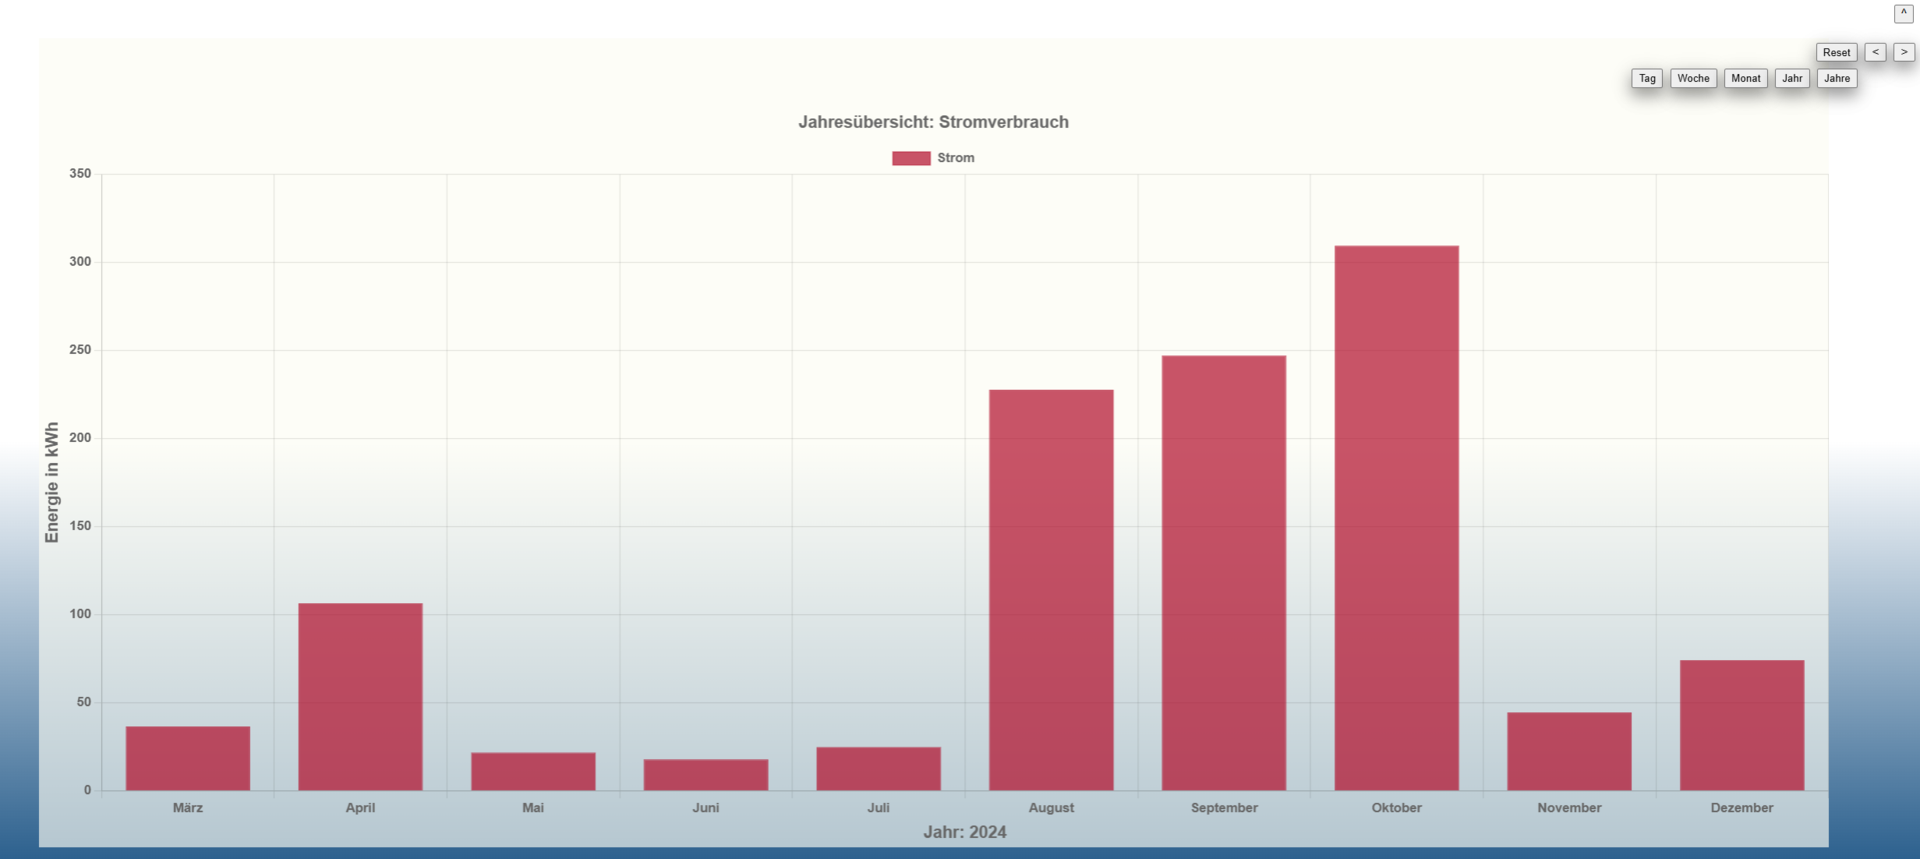The image size is (1920, 859).
Task: Click the Juli bar
Action: coord(878,769)
